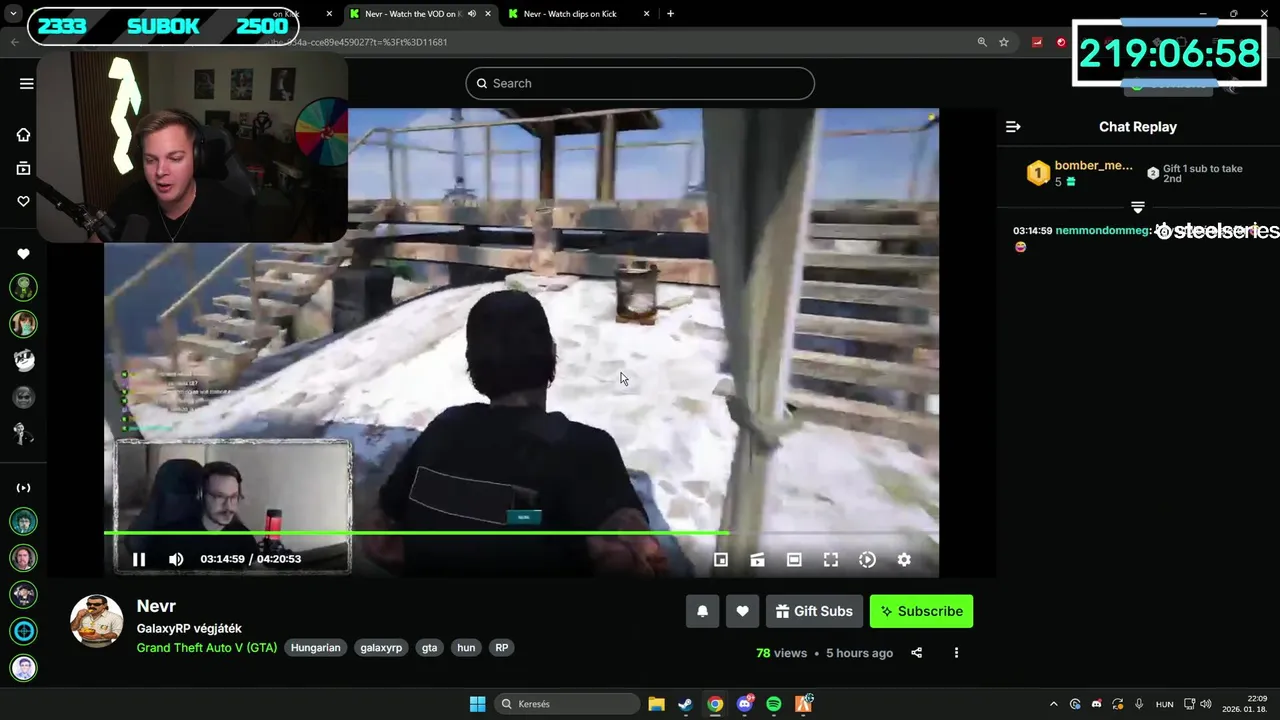Switch to Chrome in taskbar
This screenshot has height=720, width=1280.
tap(715, 704)
